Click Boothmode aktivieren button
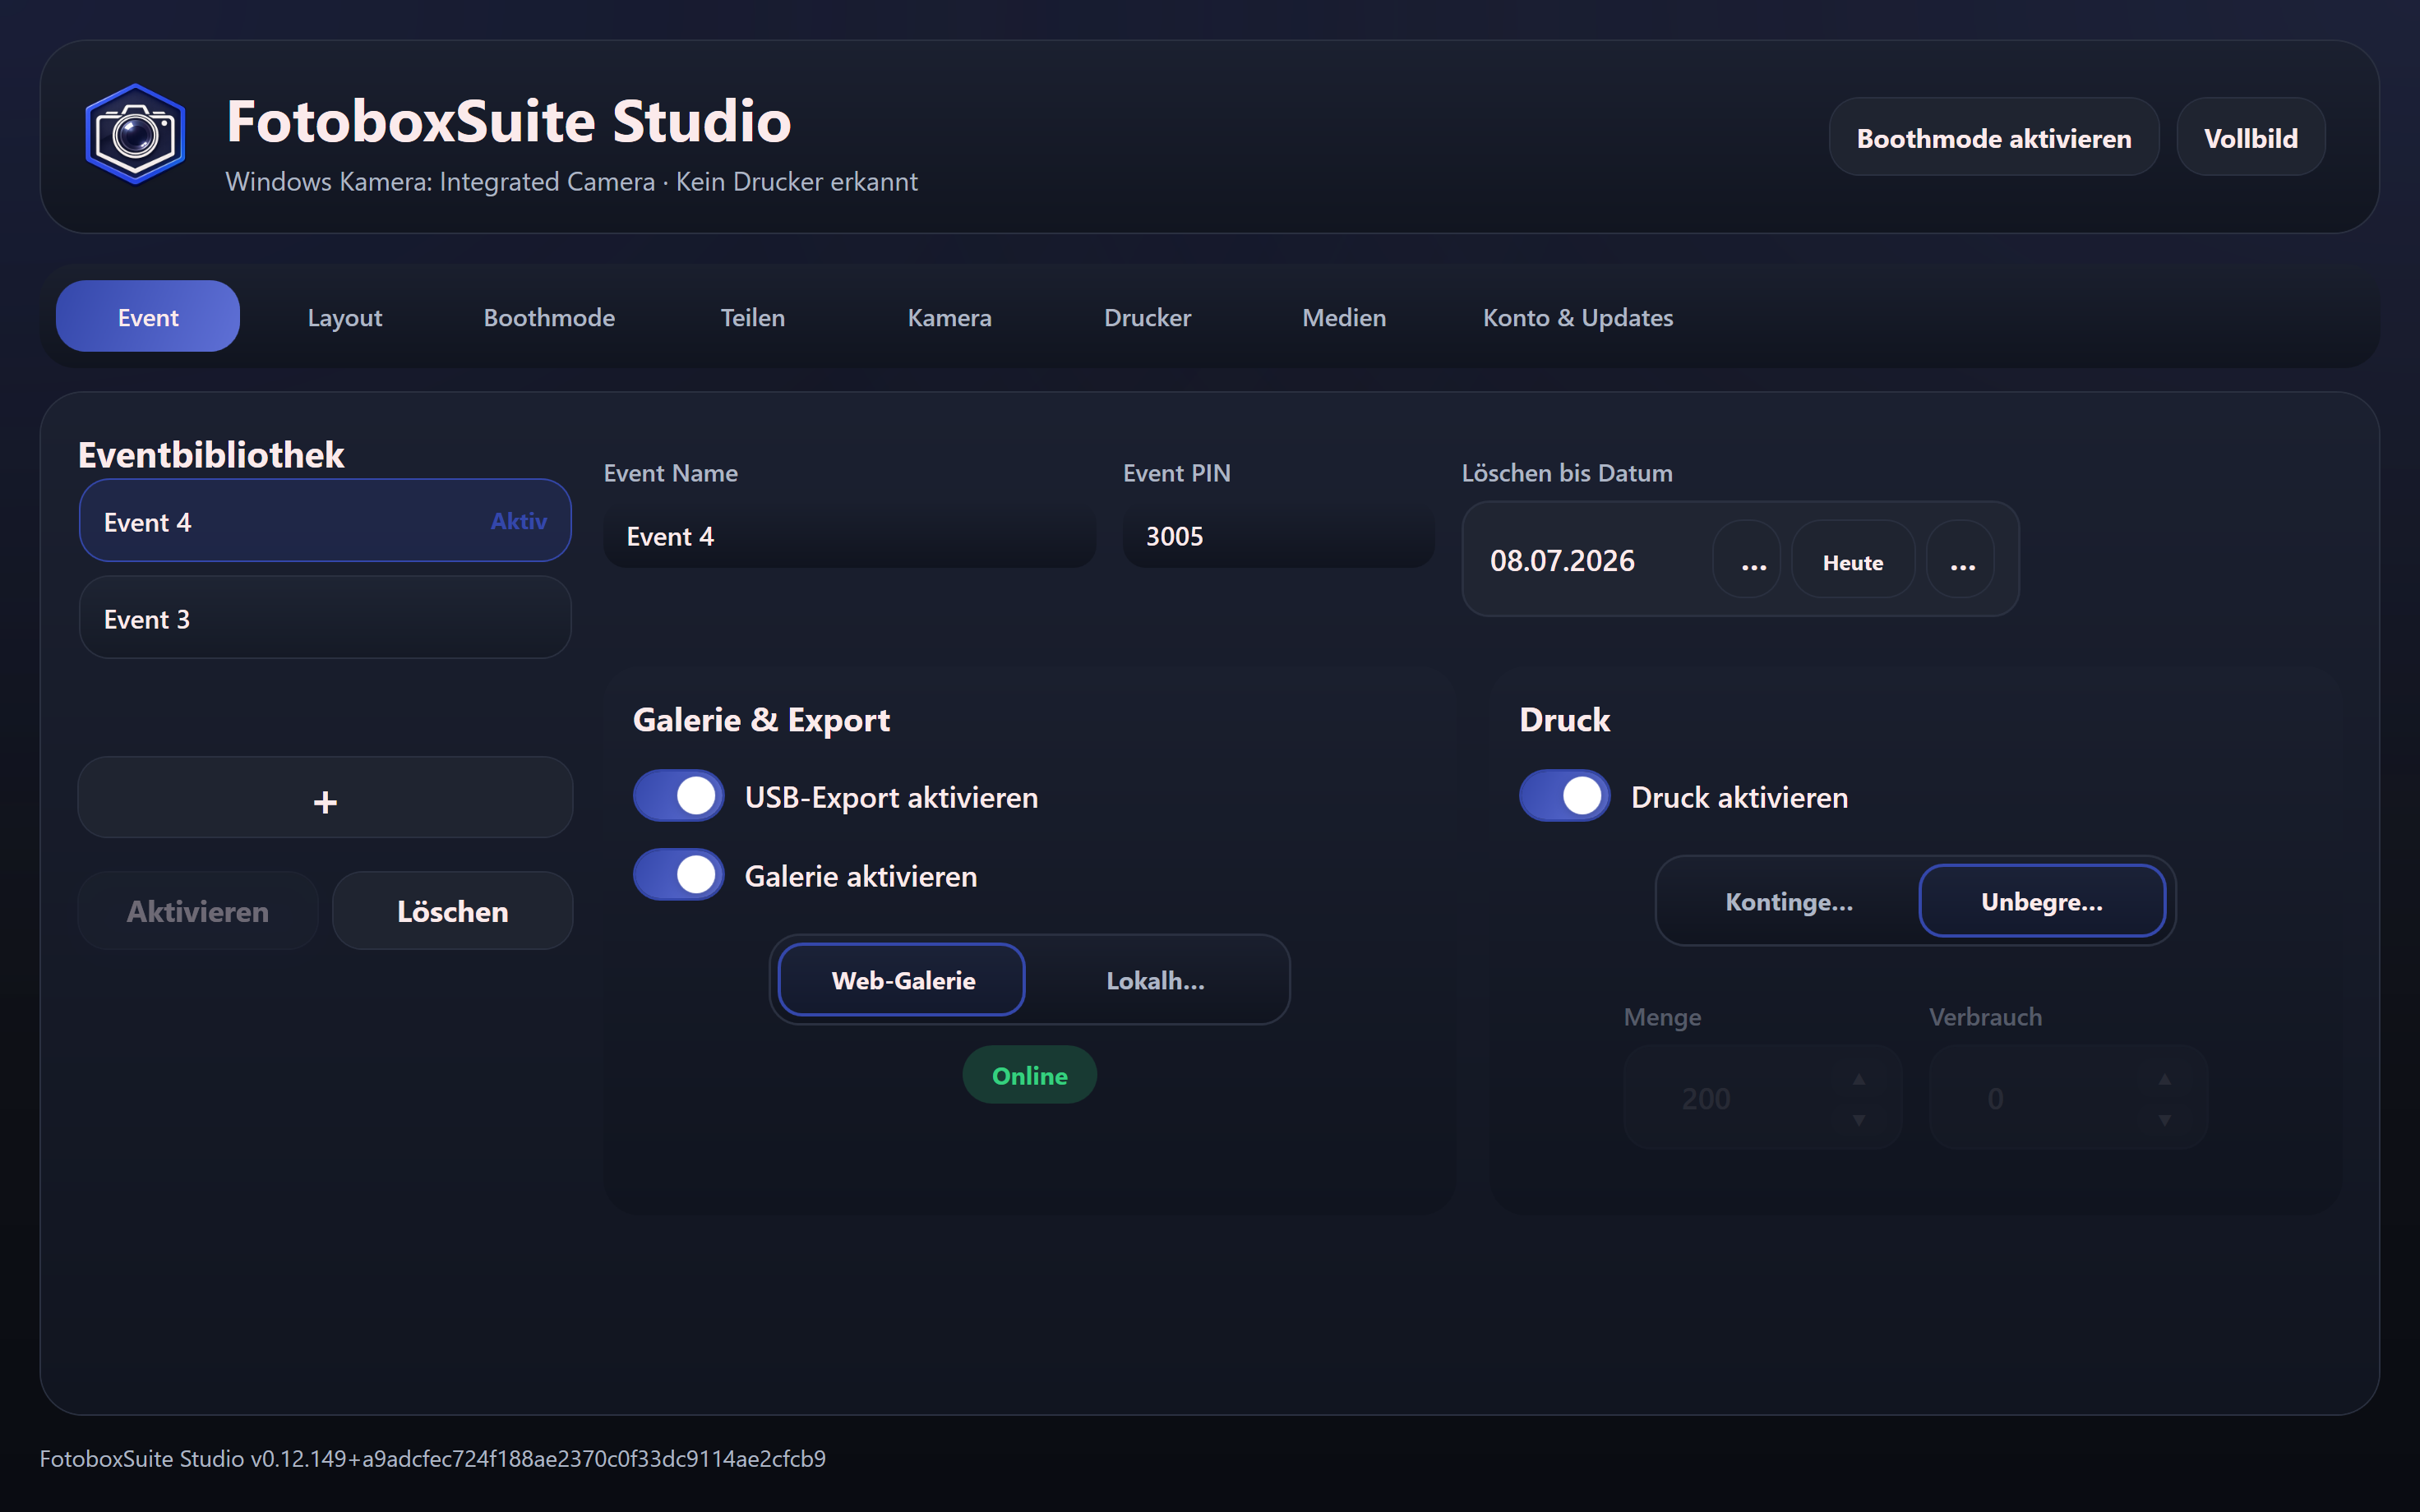This screenshot has height=1512, width=2420. point(1994,137)
